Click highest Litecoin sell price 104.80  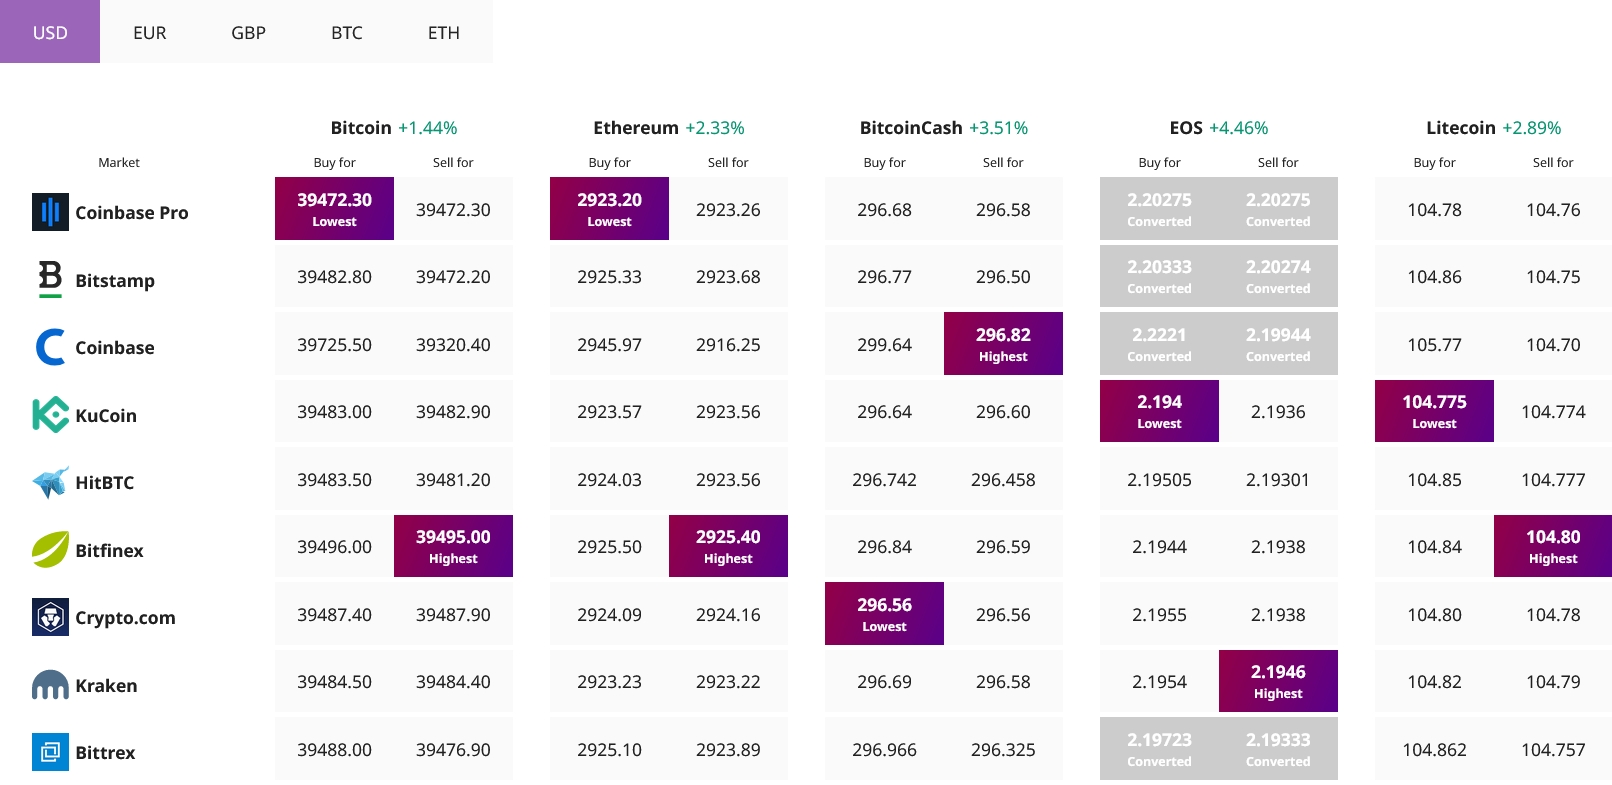point(1553,546)
